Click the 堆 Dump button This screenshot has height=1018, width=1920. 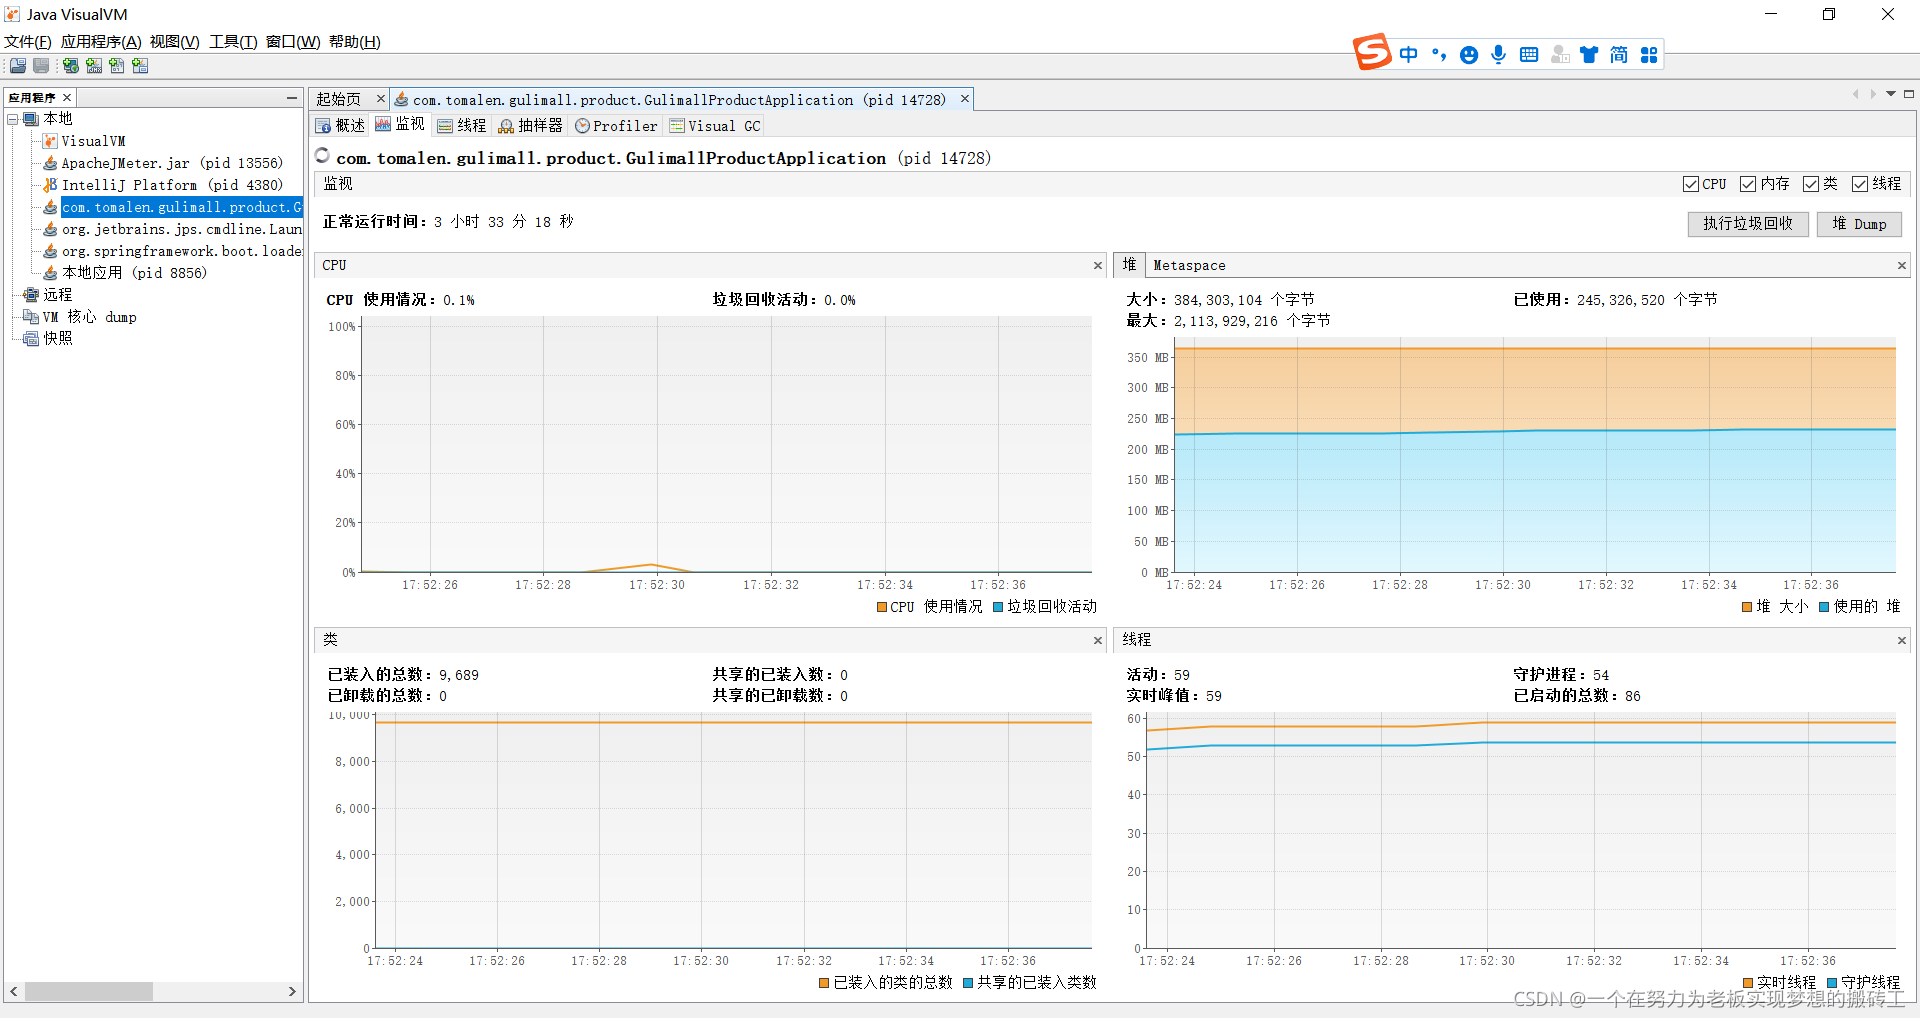coord(1859,224)
